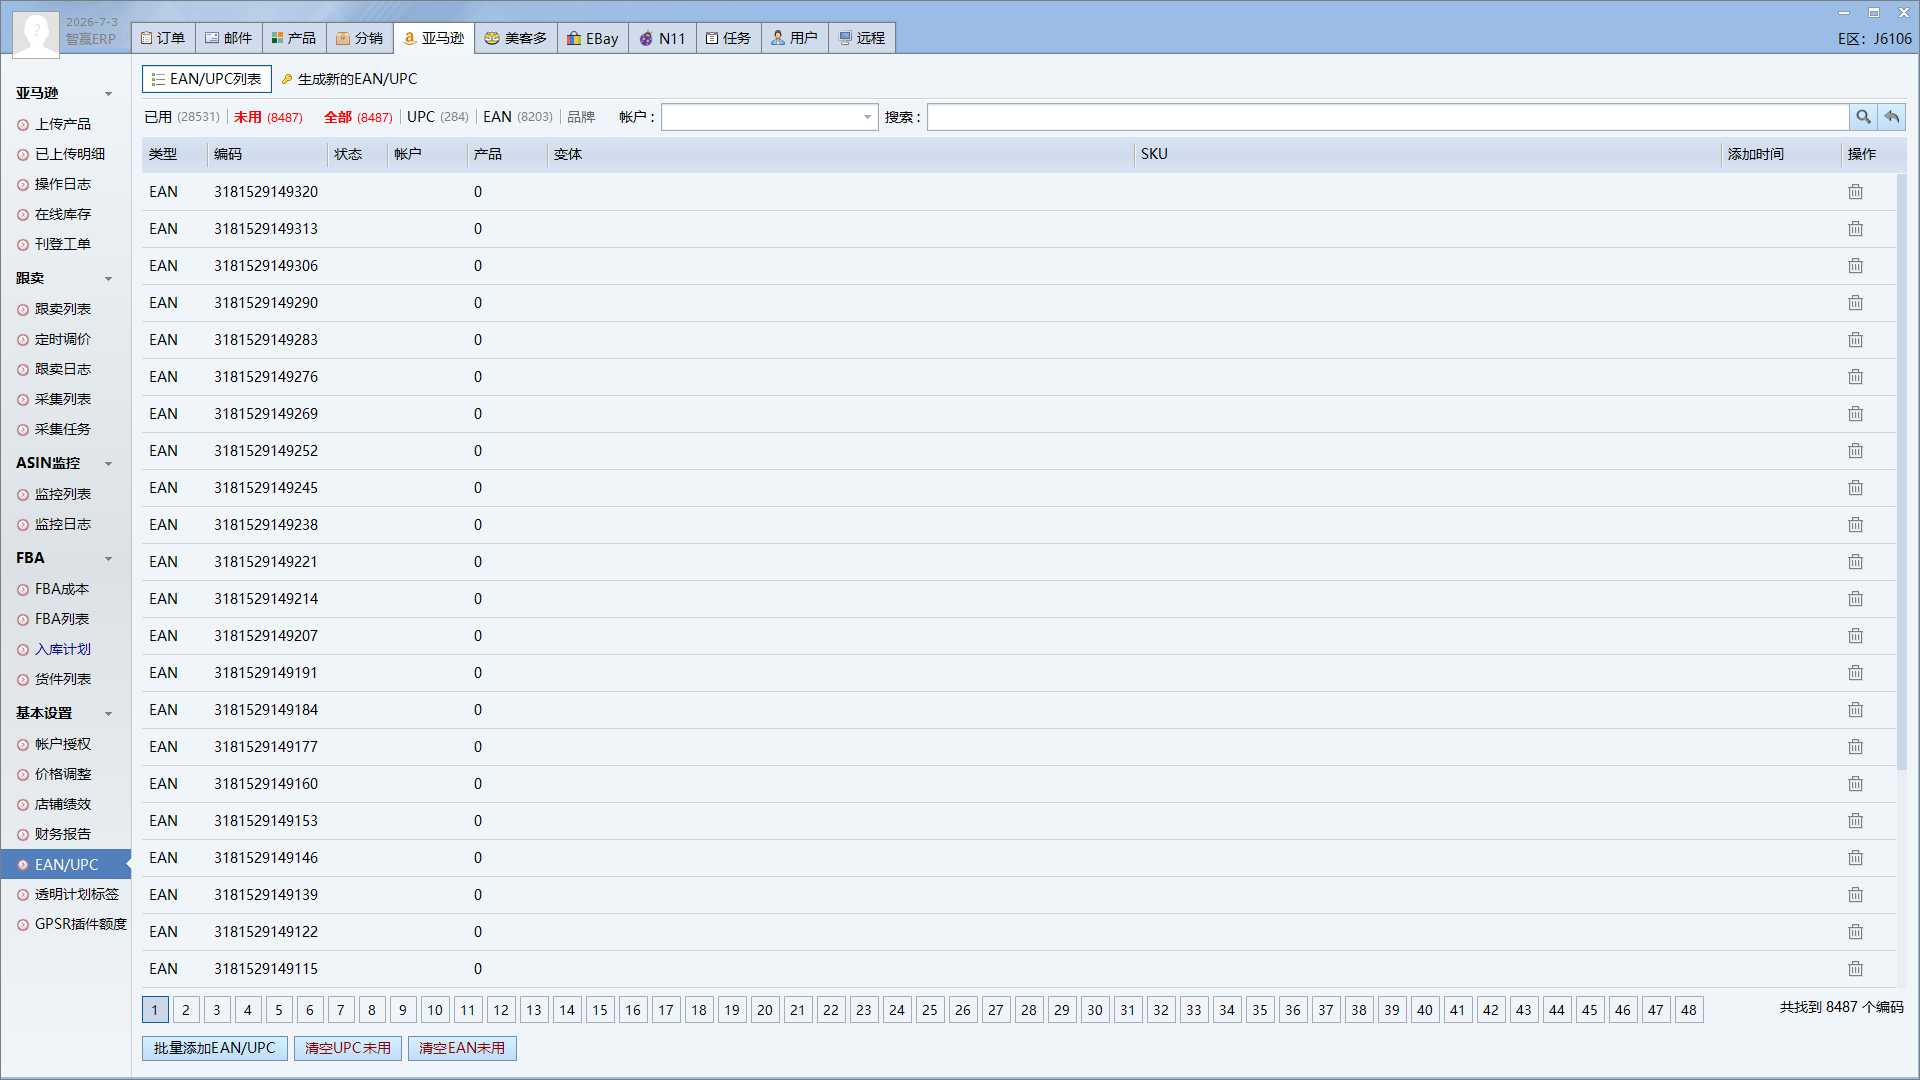Open 生成新的EAN/UPC tab

point(349,79)
